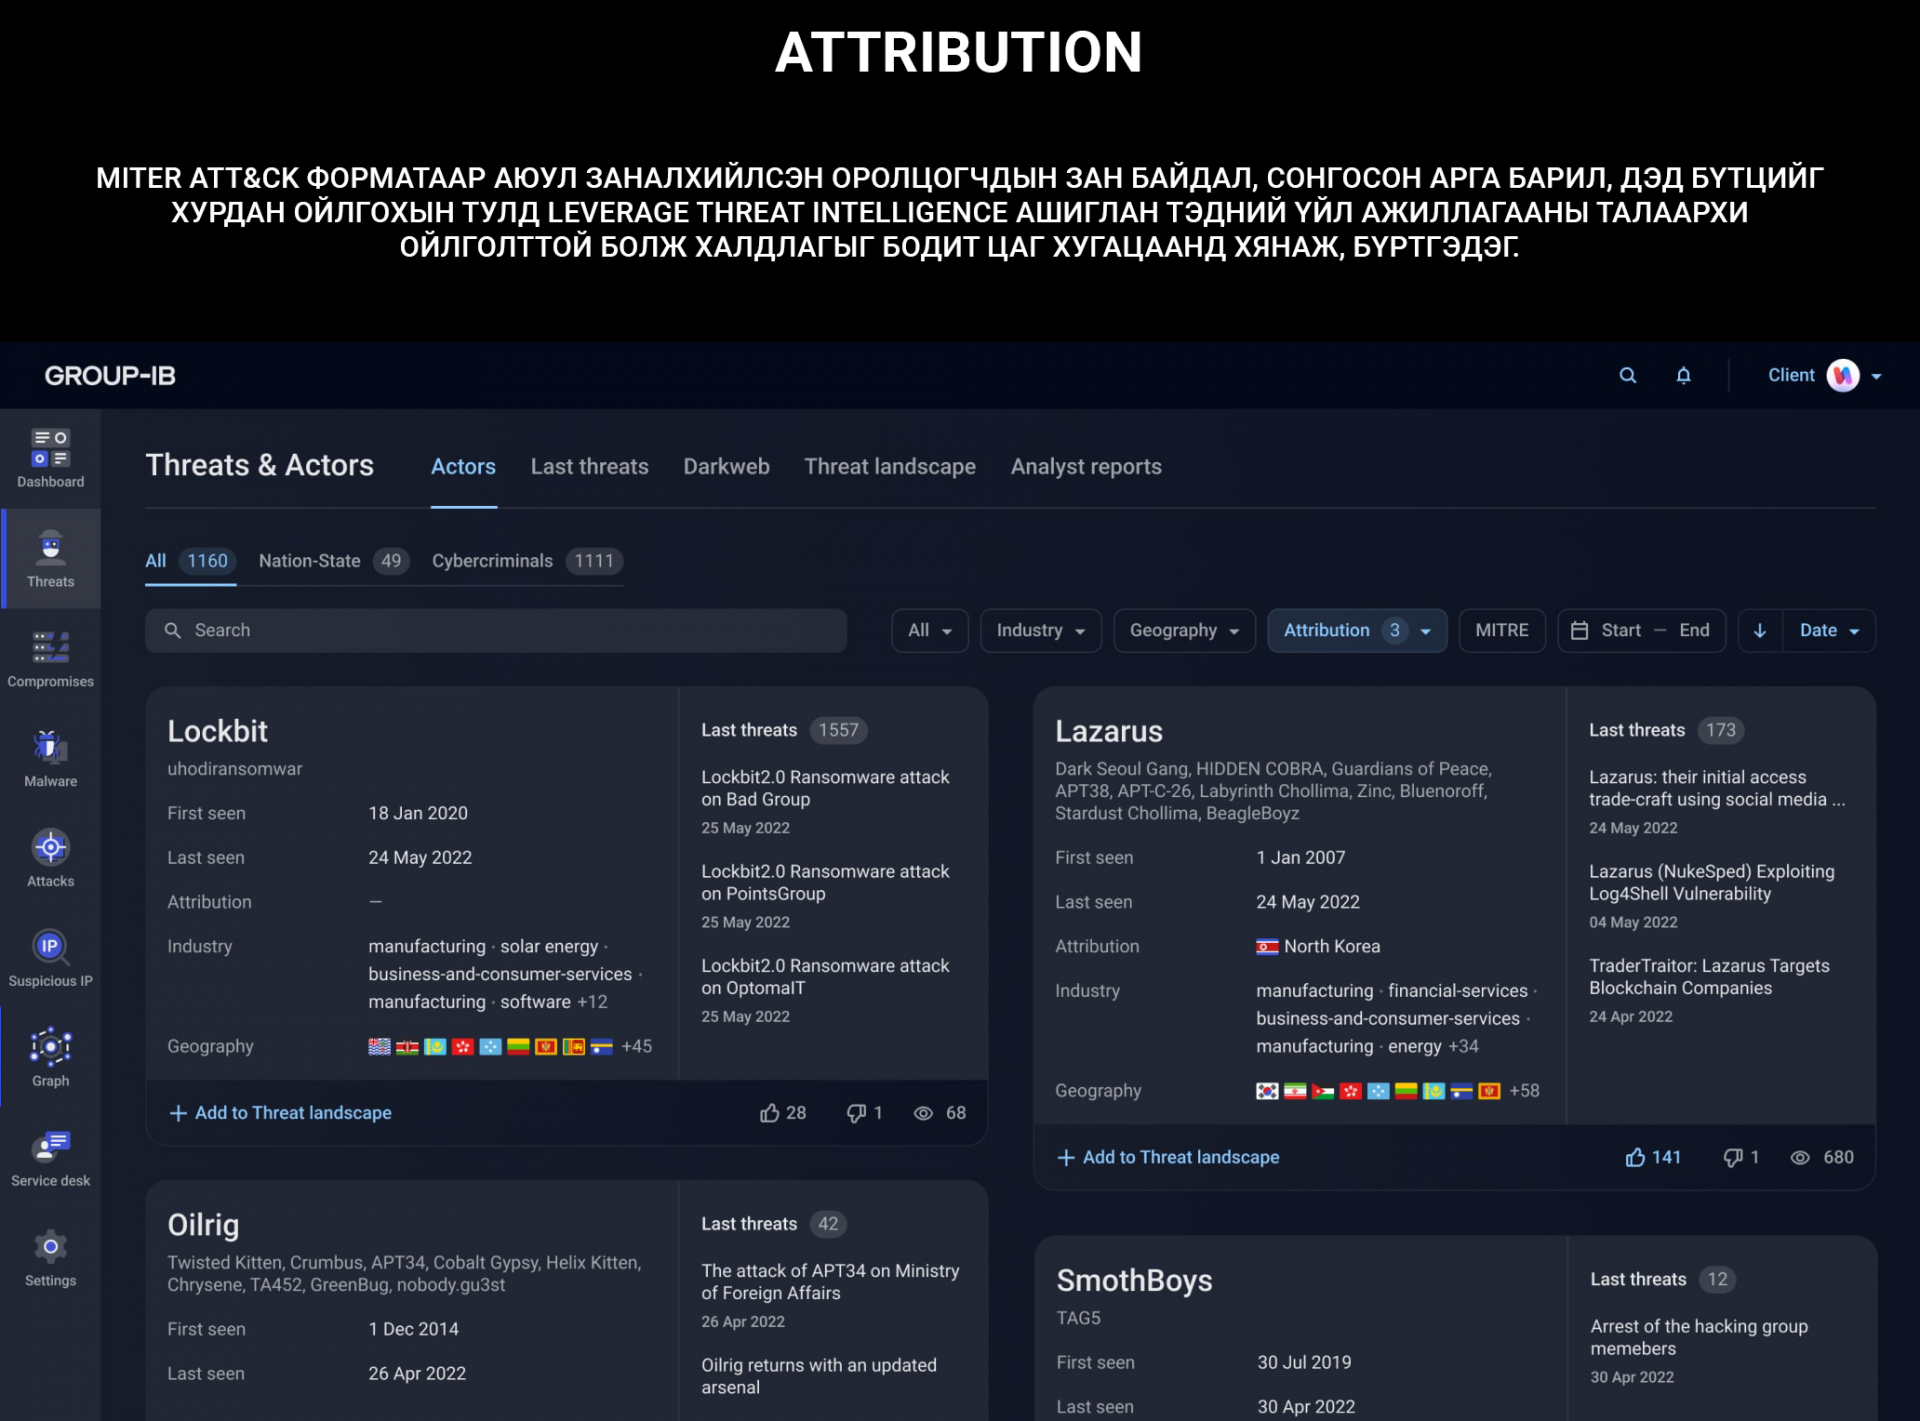Expand the Industry filter dropdown
Viewport: 1920px width, 1421px height.
[1040, 631]
